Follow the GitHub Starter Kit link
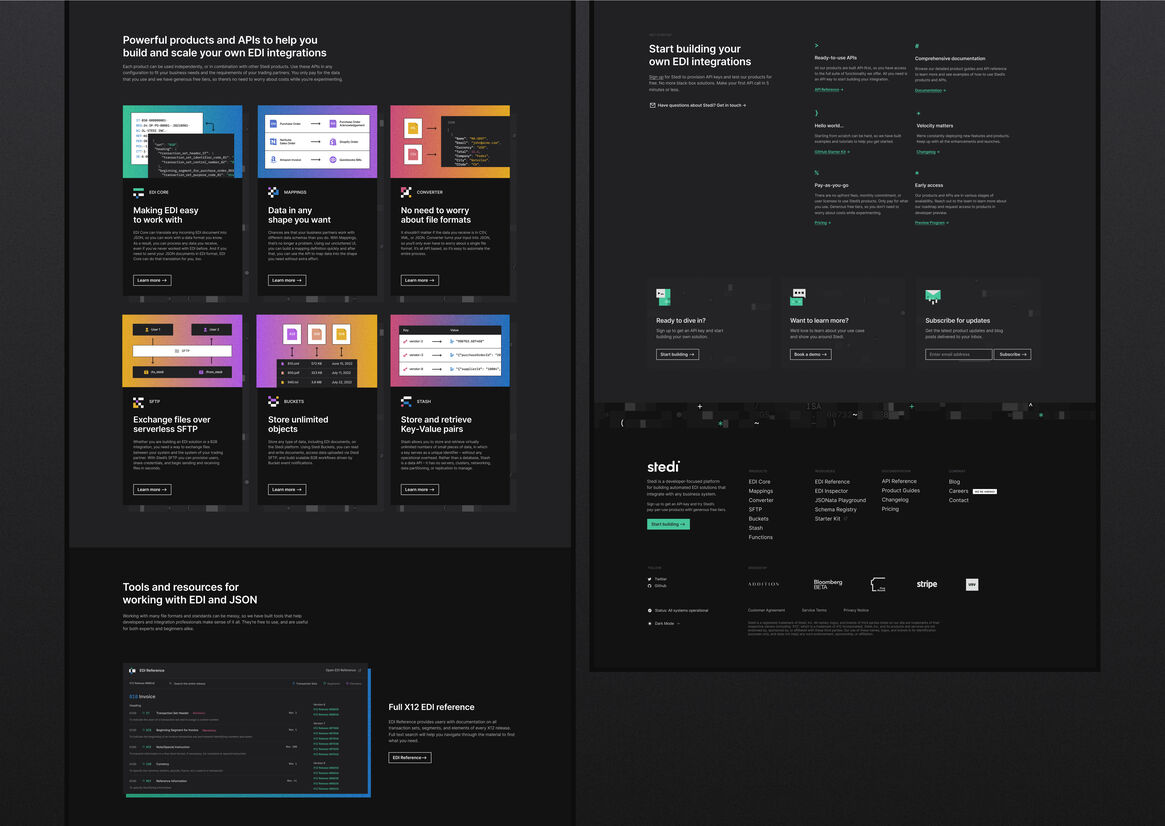This screenshot has width=1165, height=826. (832, 152)
